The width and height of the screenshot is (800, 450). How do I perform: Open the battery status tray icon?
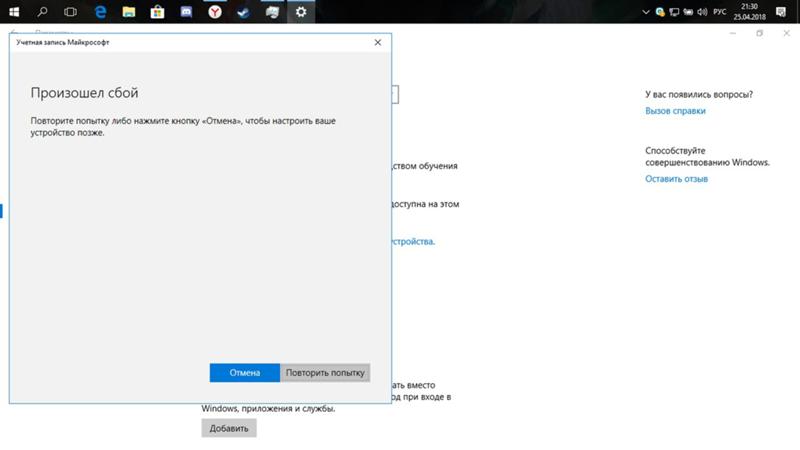point(688,12)
